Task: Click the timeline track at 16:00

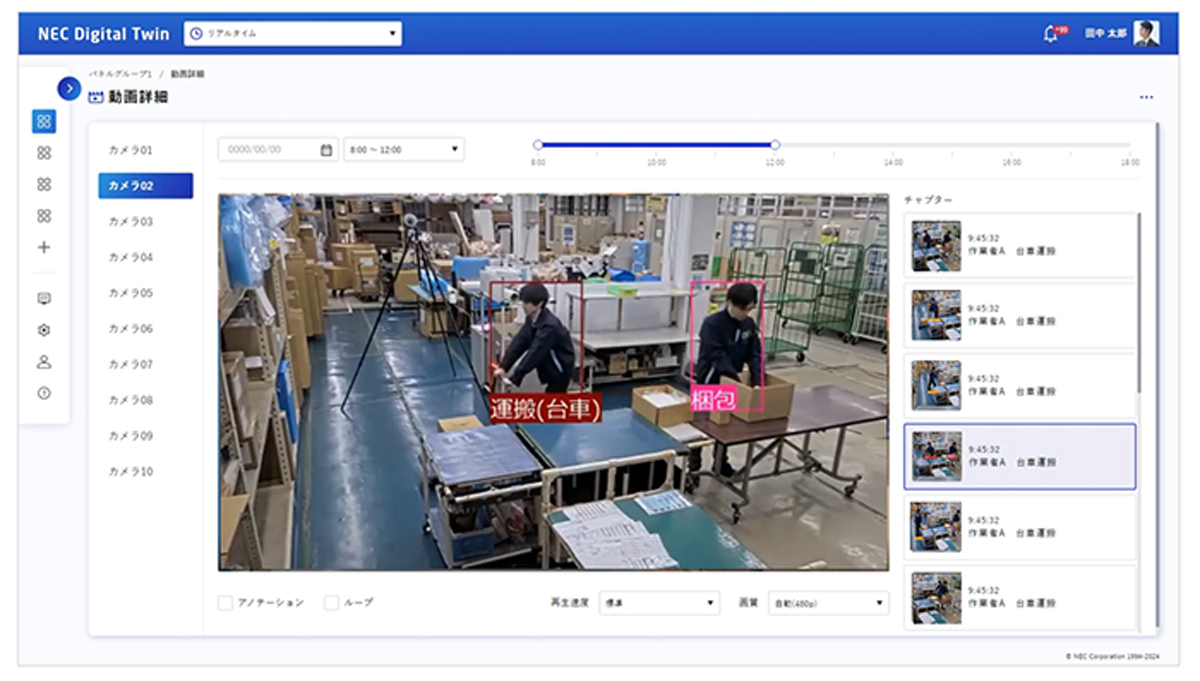Action: pos(1012,145)
